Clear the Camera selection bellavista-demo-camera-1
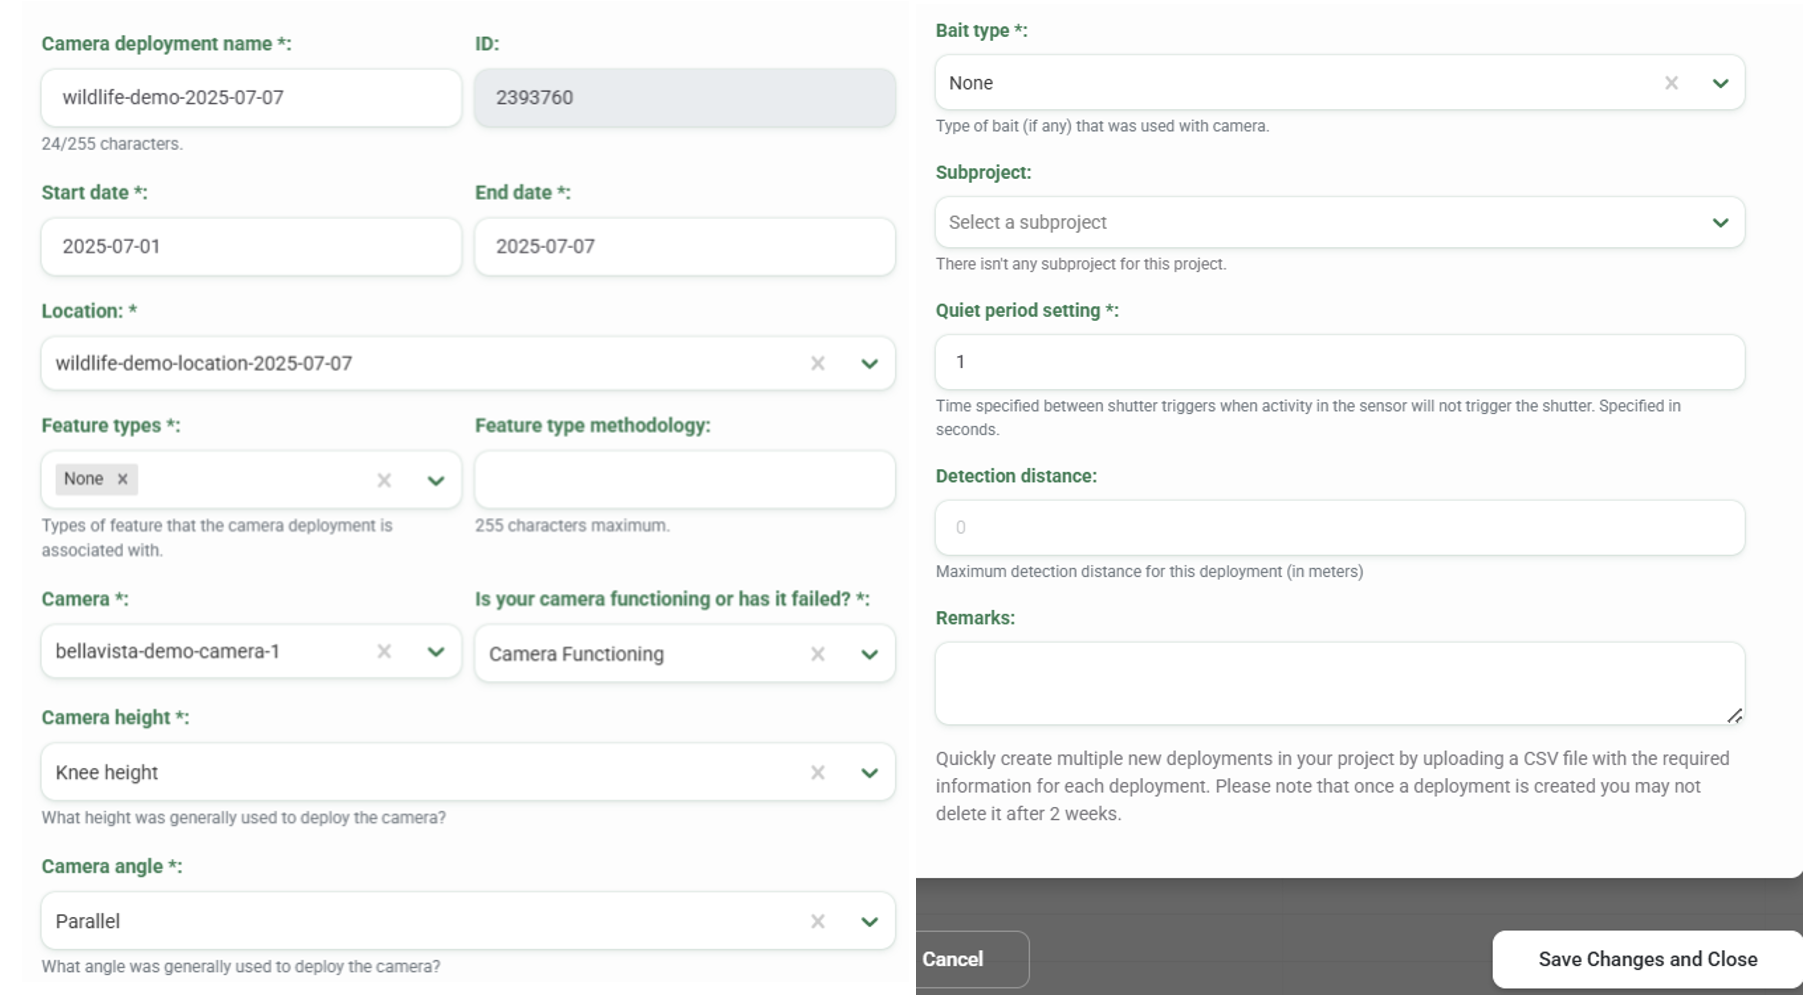1810x1002 pixels. pyautogui.click(x=383, y=652)
